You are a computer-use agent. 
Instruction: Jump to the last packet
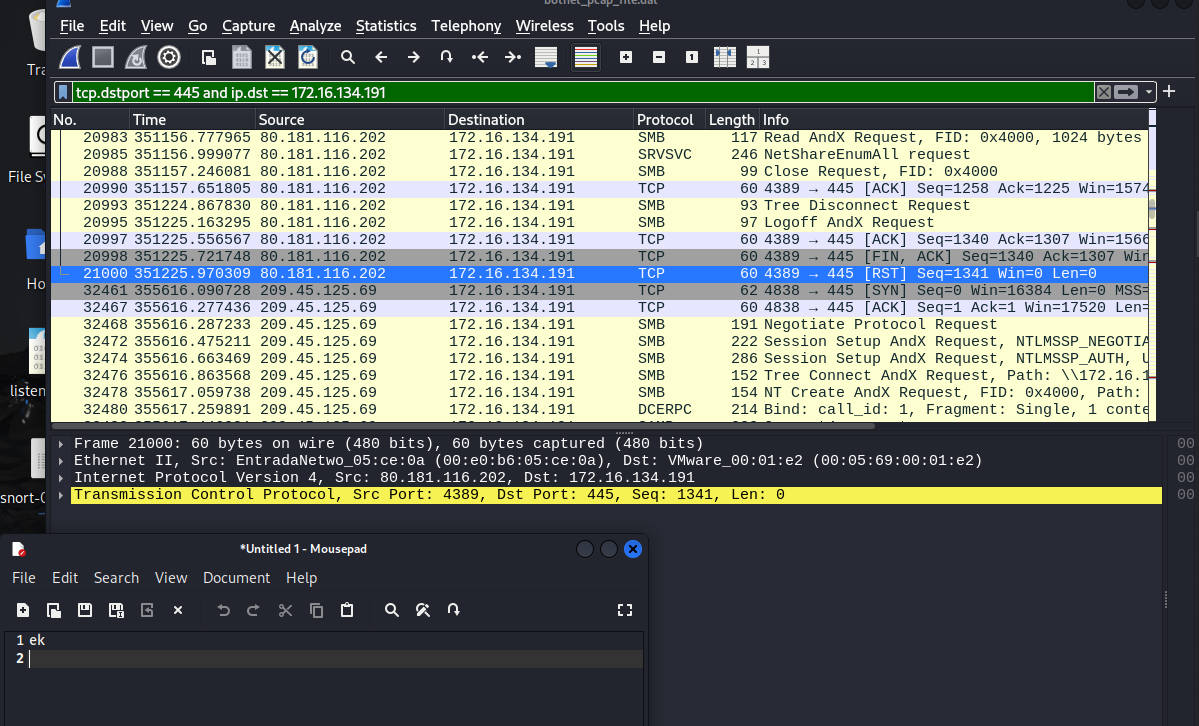click(x=512, y=57)
